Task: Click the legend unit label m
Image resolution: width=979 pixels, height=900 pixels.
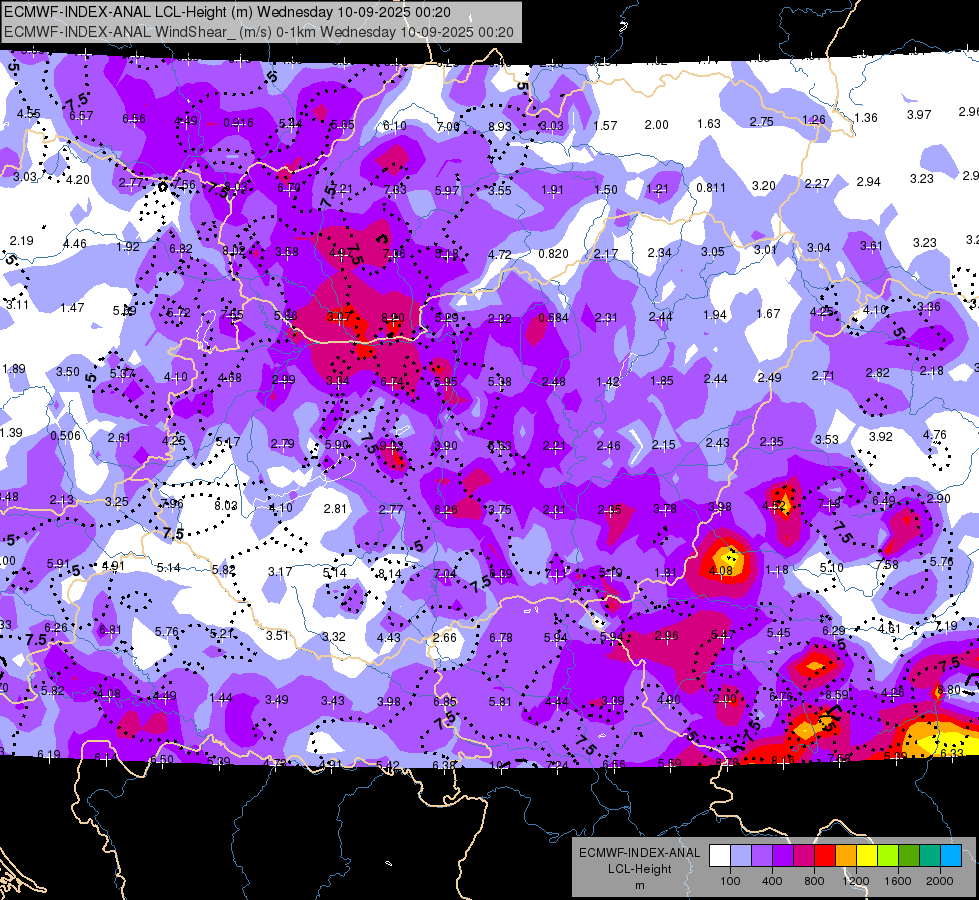Action: tap(639, 885)
